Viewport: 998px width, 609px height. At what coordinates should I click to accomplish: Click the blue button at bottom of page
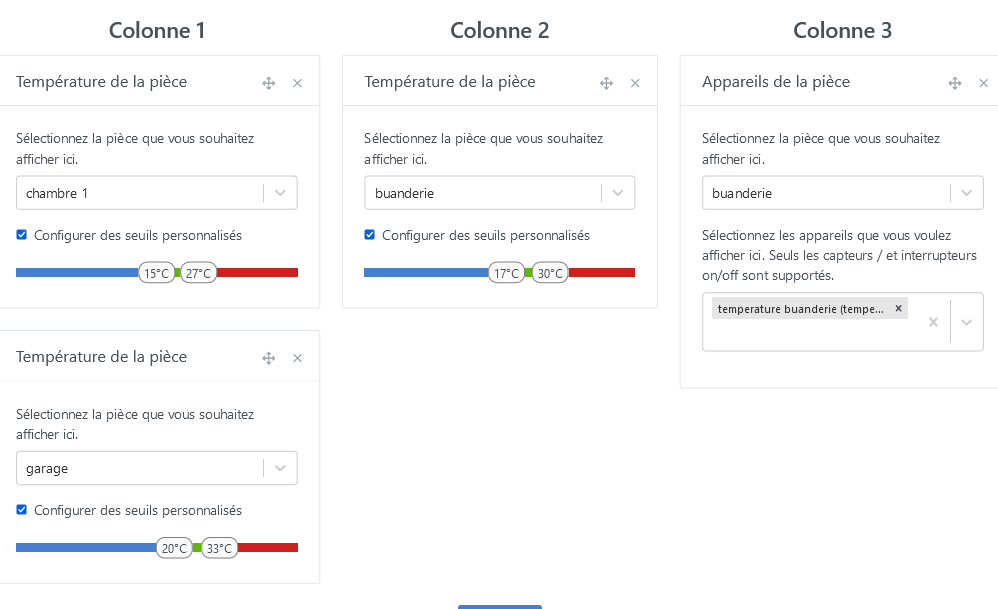coord(499,606)
